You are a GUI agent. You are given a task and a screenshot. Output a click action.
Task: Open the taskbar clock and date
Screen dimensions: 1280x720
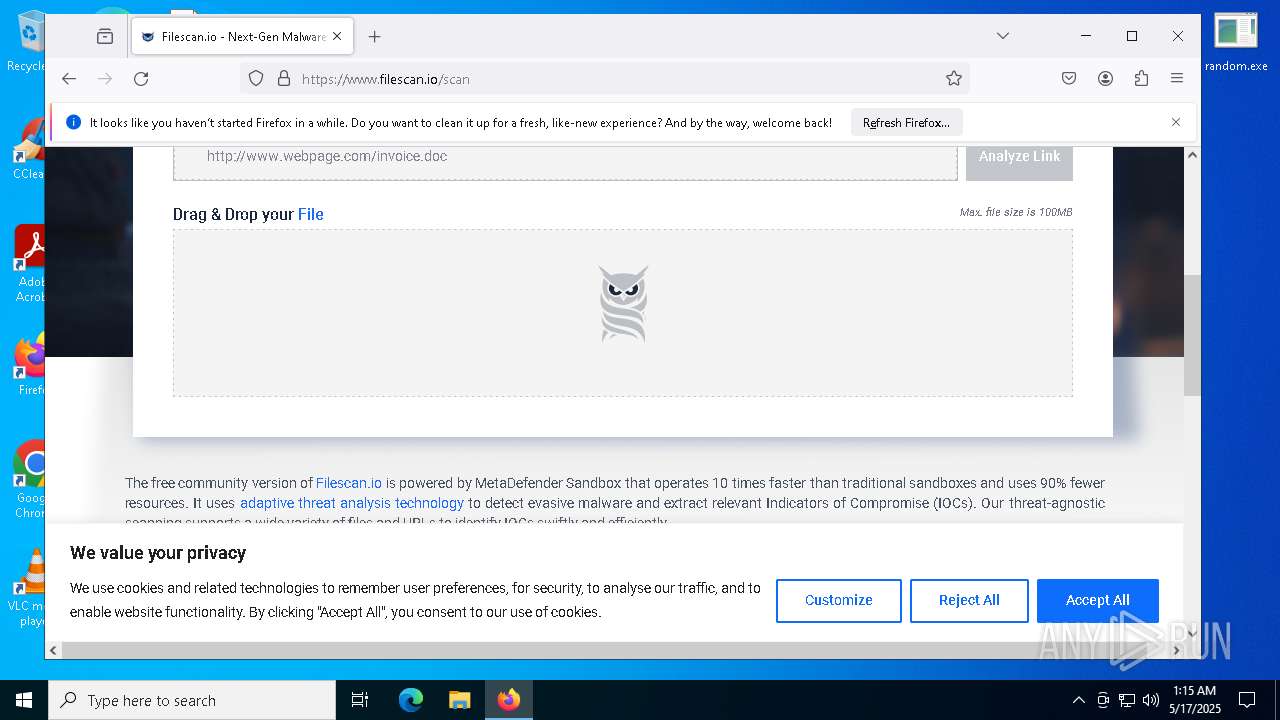[x=1195, y=700]
